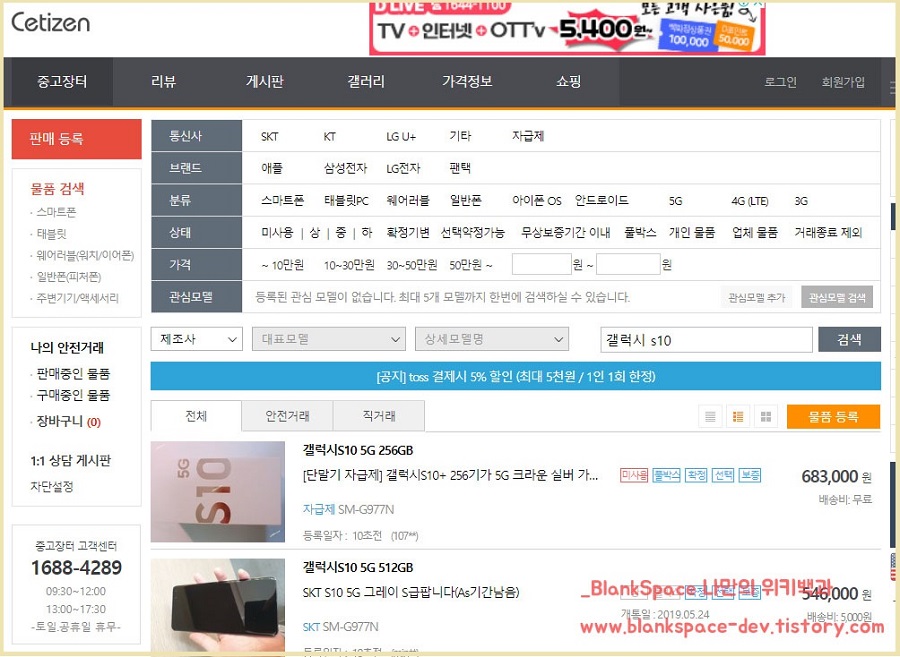Filter carrier by 자급제
The height and width of the screenshot is (657, 900).
tap(527, 136)
